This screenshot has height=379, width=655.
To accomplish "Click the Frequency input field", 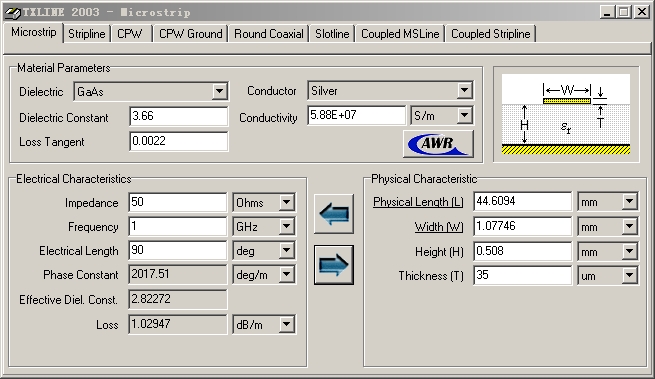I will (178, 226).
